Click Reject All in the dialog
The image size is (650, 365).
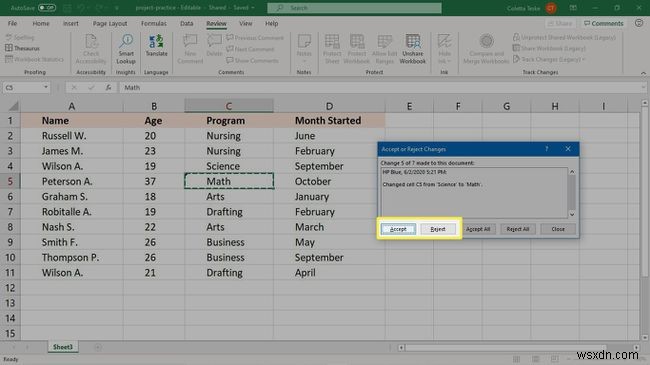coord(518,229)
